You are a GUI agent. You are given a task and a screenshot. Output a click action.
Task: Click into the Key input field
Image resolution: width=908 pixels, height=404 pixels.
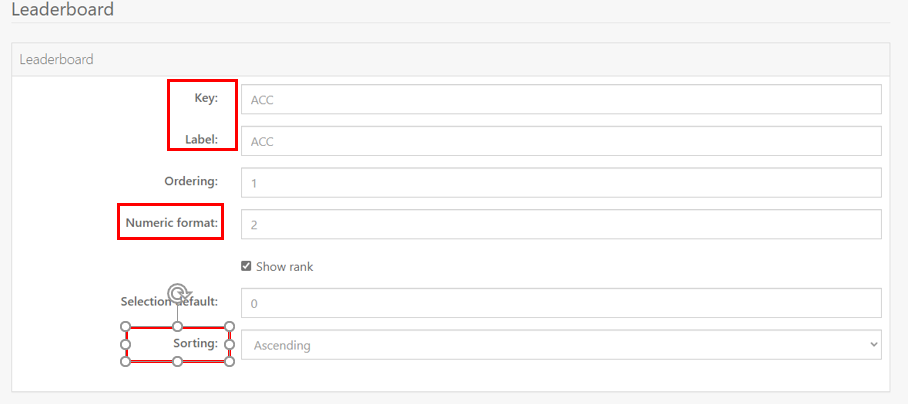[x=561, y=100]
